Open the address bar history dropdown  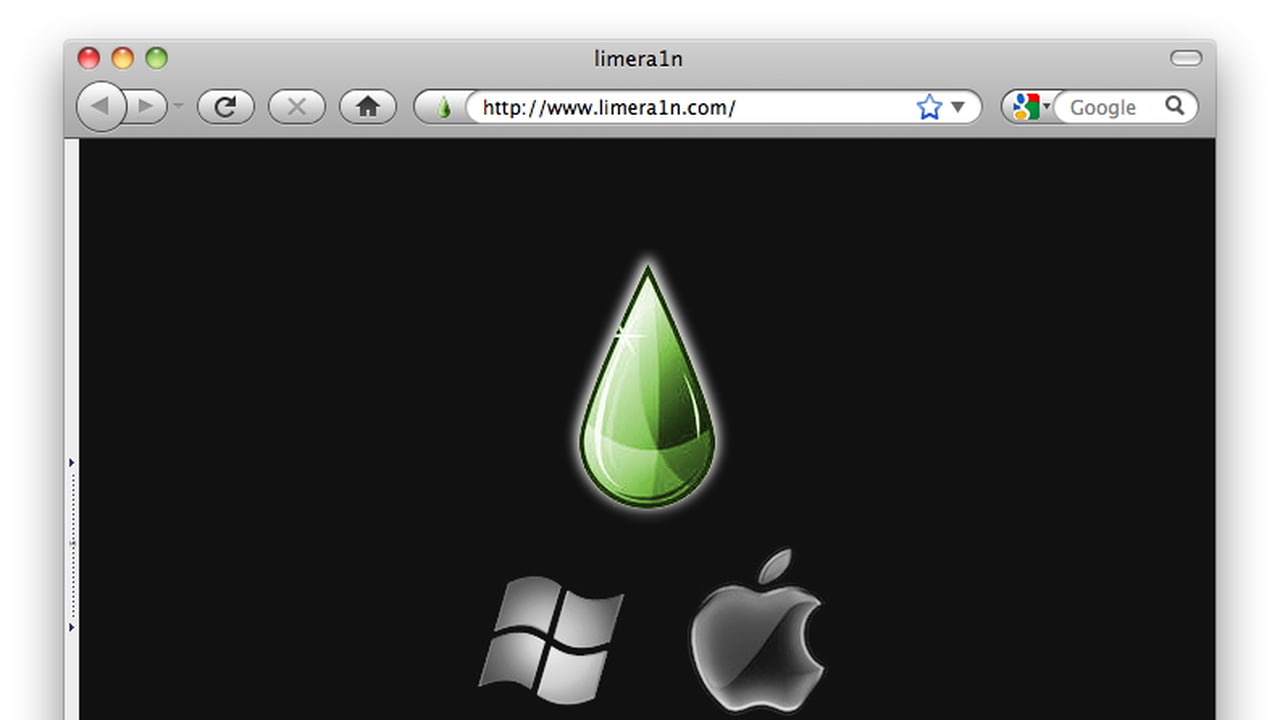click(958, 107)
